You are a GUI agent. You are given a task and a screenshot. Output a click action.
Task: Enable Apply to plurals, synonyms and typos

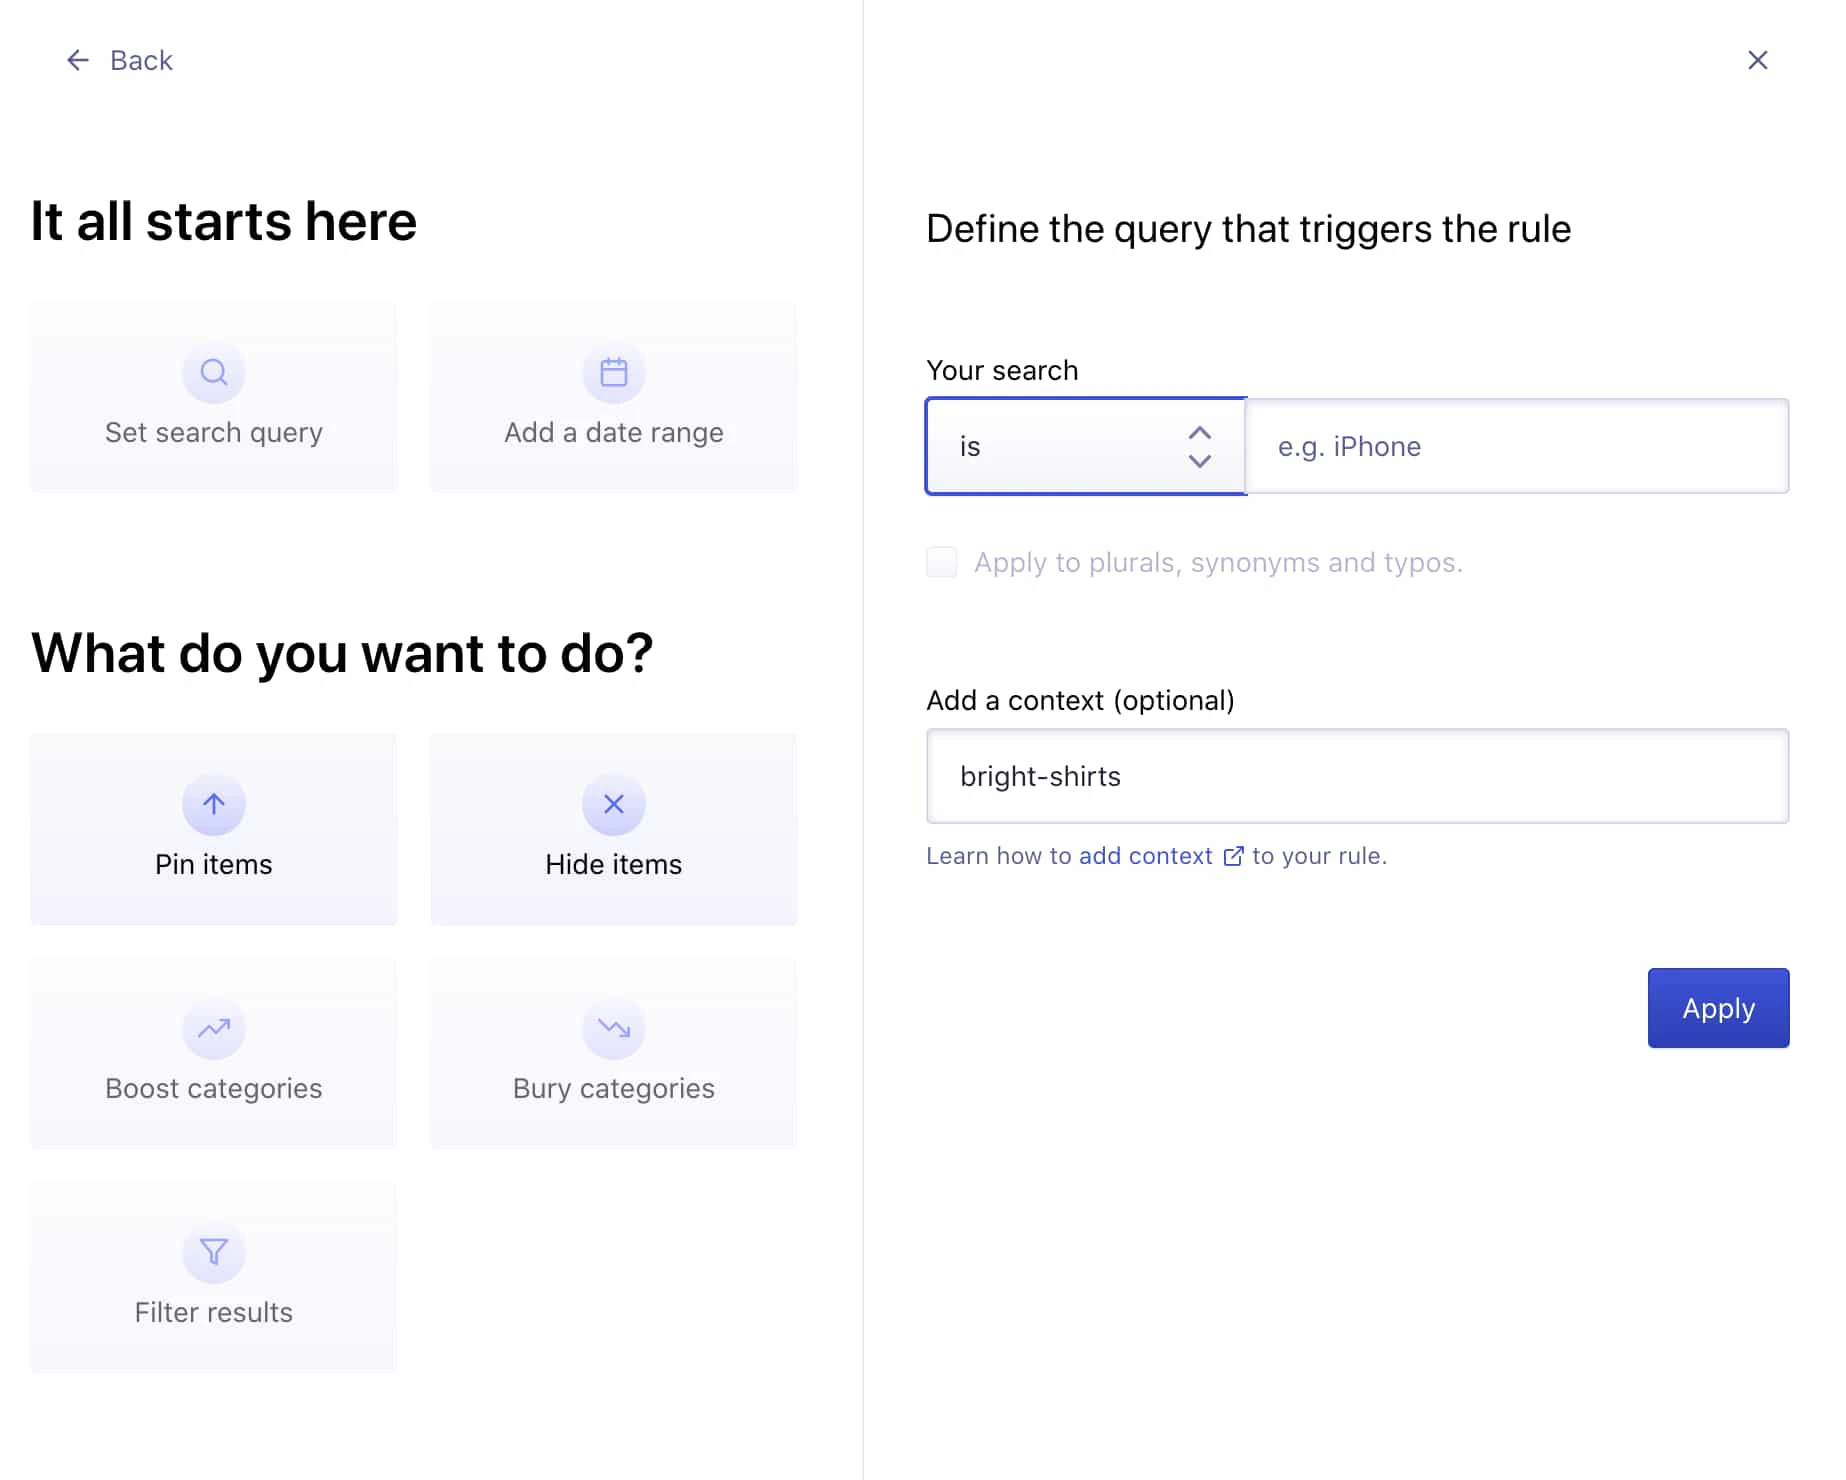[941, 562]
